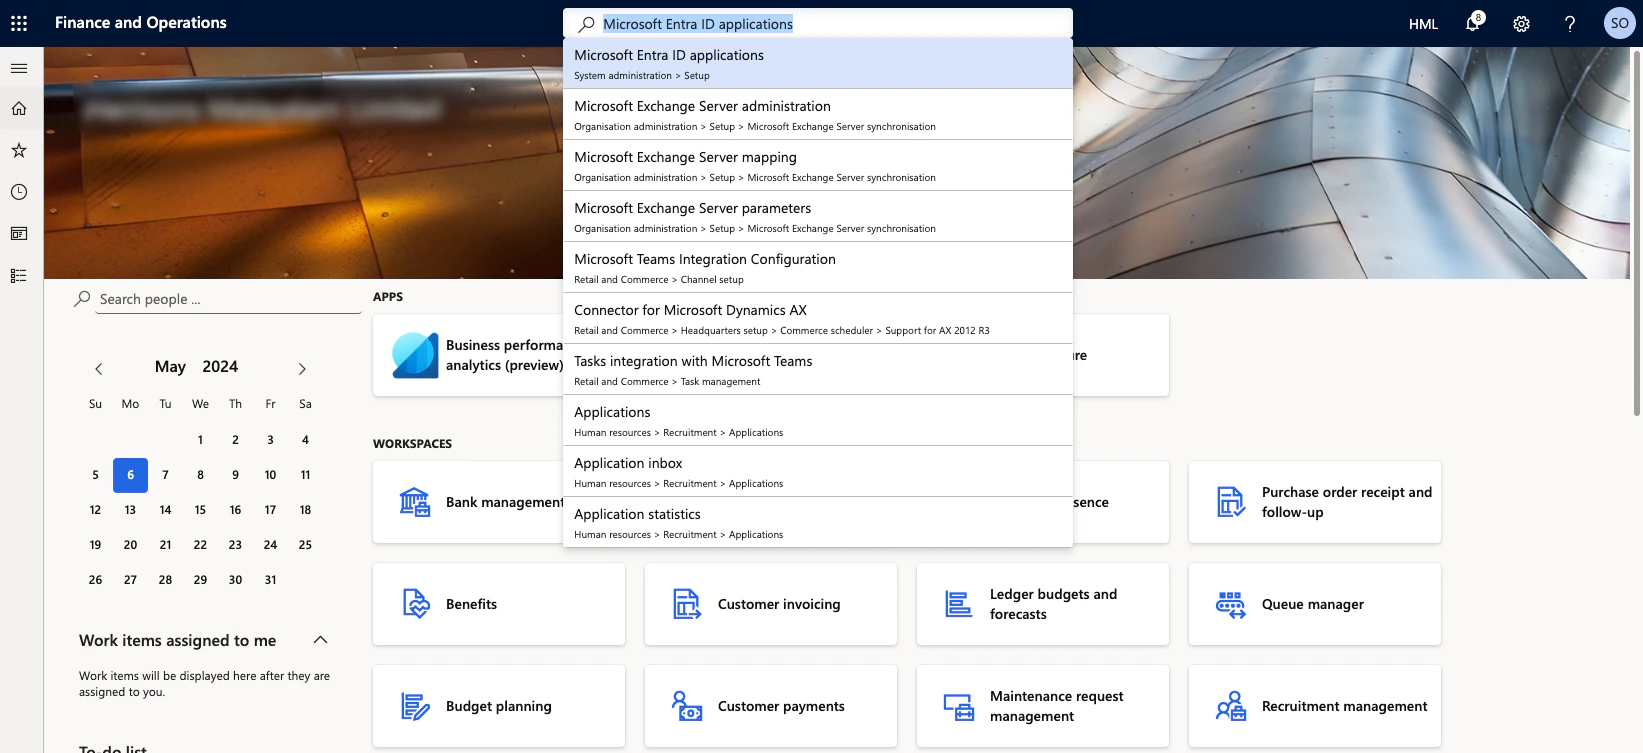Open Recruitment management workspace tile
The width and height of the screenshot is (1643, 753).
click(1315, 706)
